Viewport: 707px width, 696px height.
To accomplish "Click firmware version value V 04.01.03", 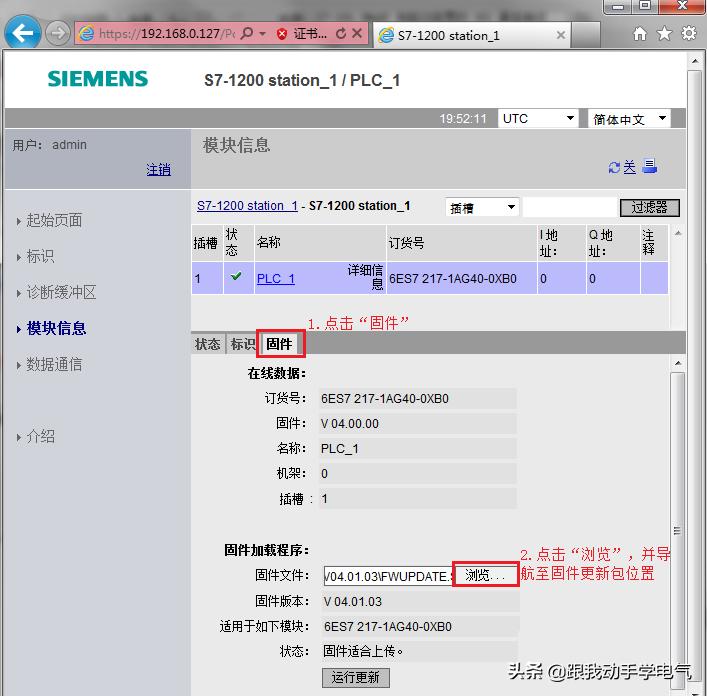I will 353,601.
